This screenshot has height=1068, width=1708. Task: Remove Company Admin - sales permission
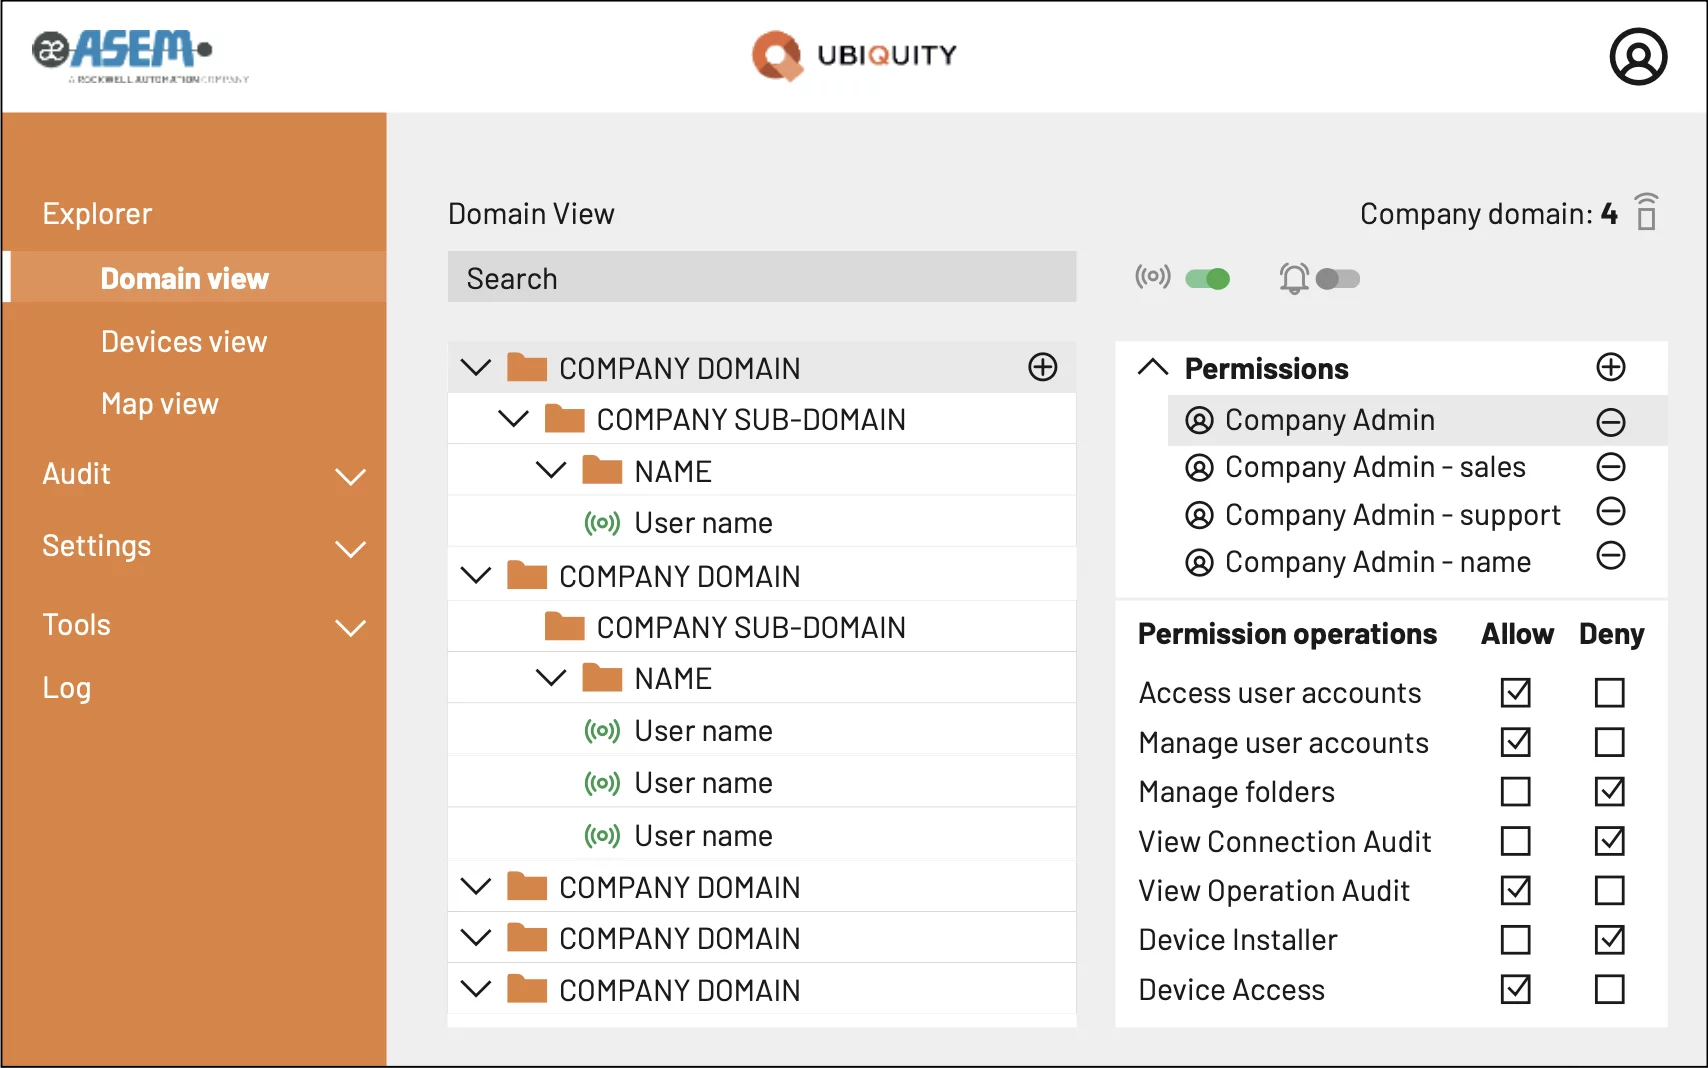(x=1610, y=467)
